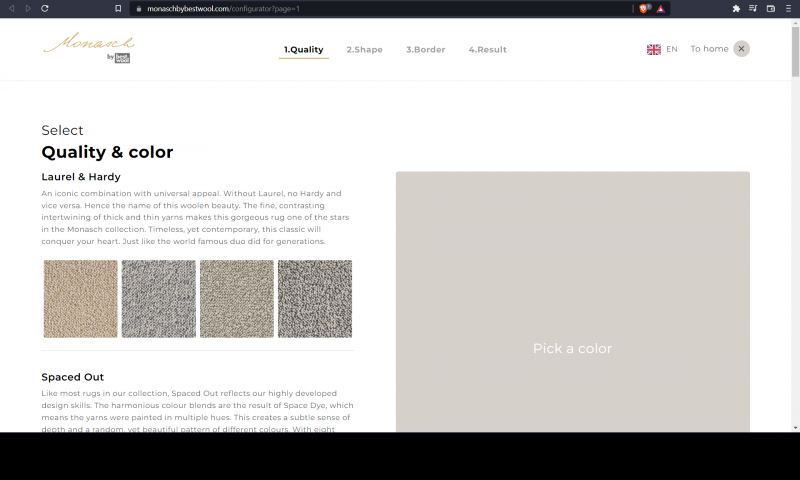
Task: Jump to the 4.Result step
Action: pos(487,49)
